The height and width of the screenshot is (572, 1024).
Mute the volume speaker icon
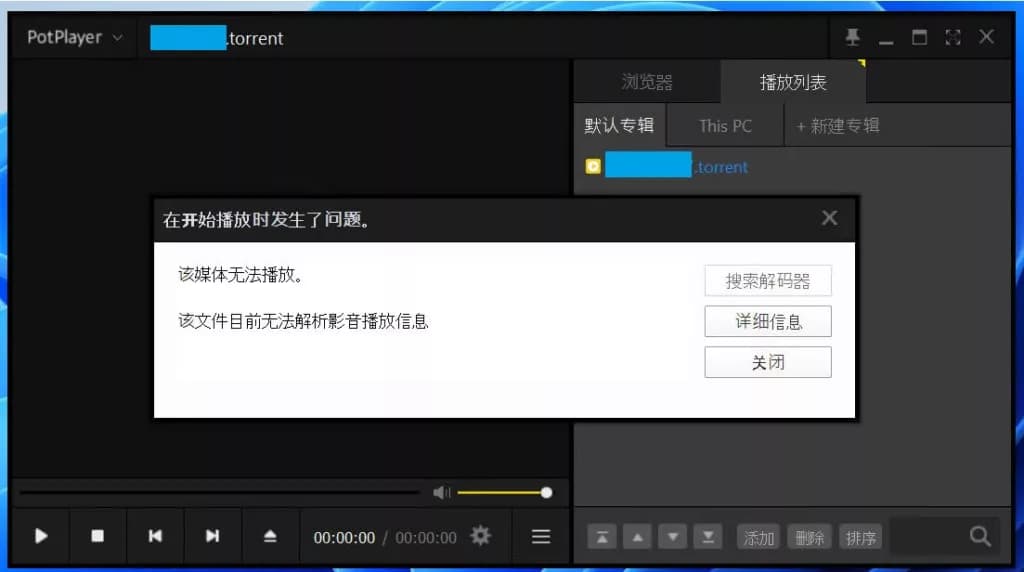tap(441, 492)
